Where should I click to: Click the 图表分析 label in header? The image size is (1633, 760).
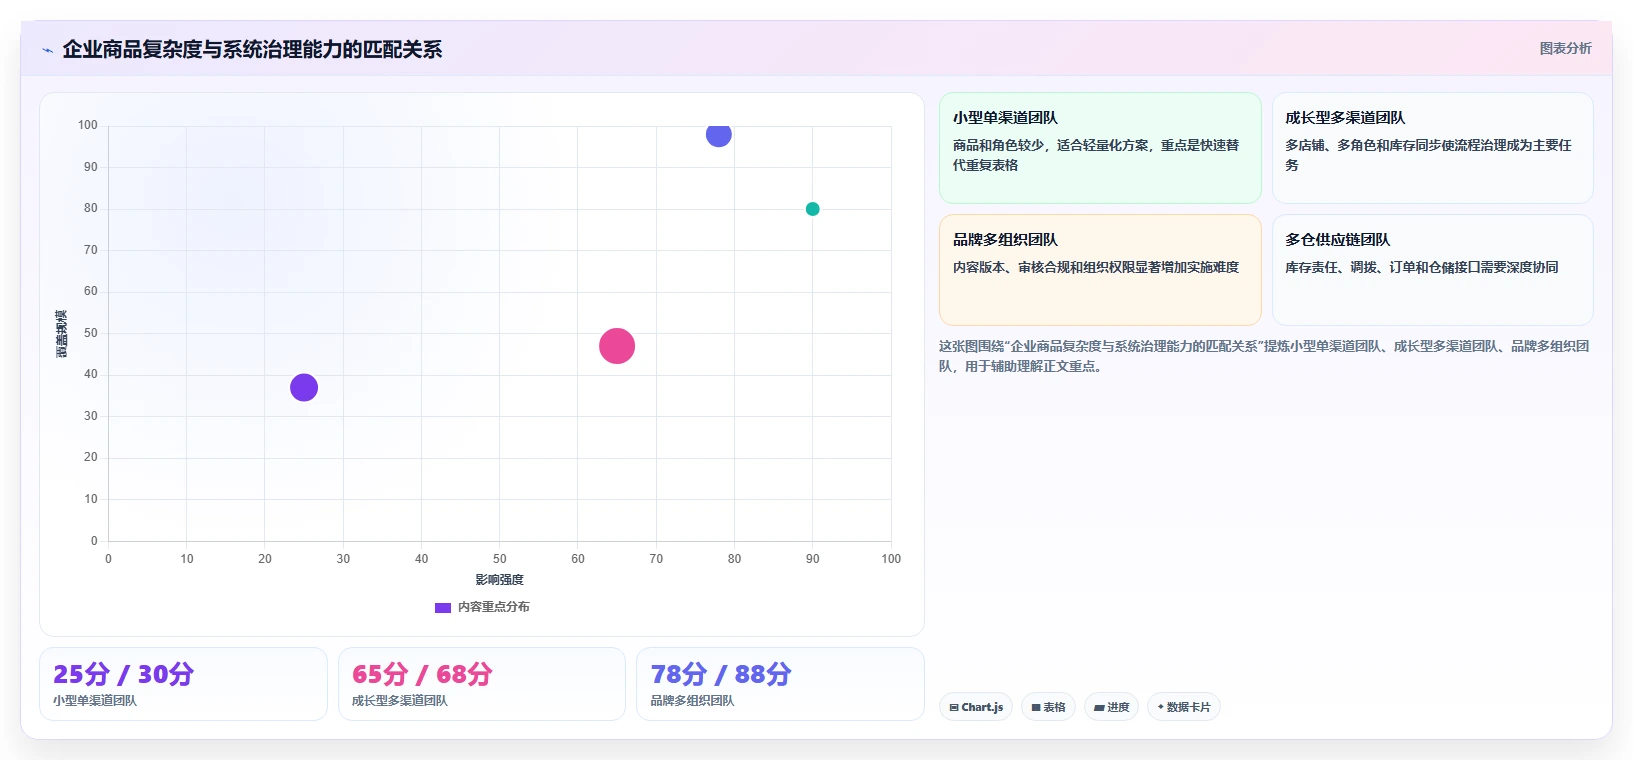click(x=1565, y=48)
